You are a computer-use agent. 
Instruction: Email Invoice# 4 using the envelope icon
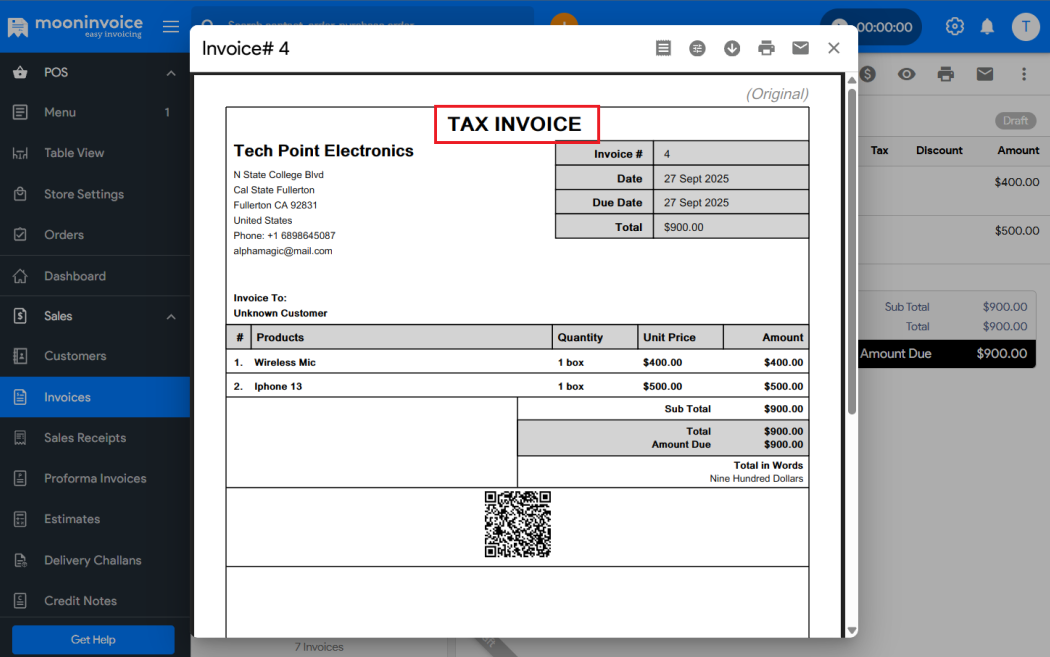pos(800,47)
